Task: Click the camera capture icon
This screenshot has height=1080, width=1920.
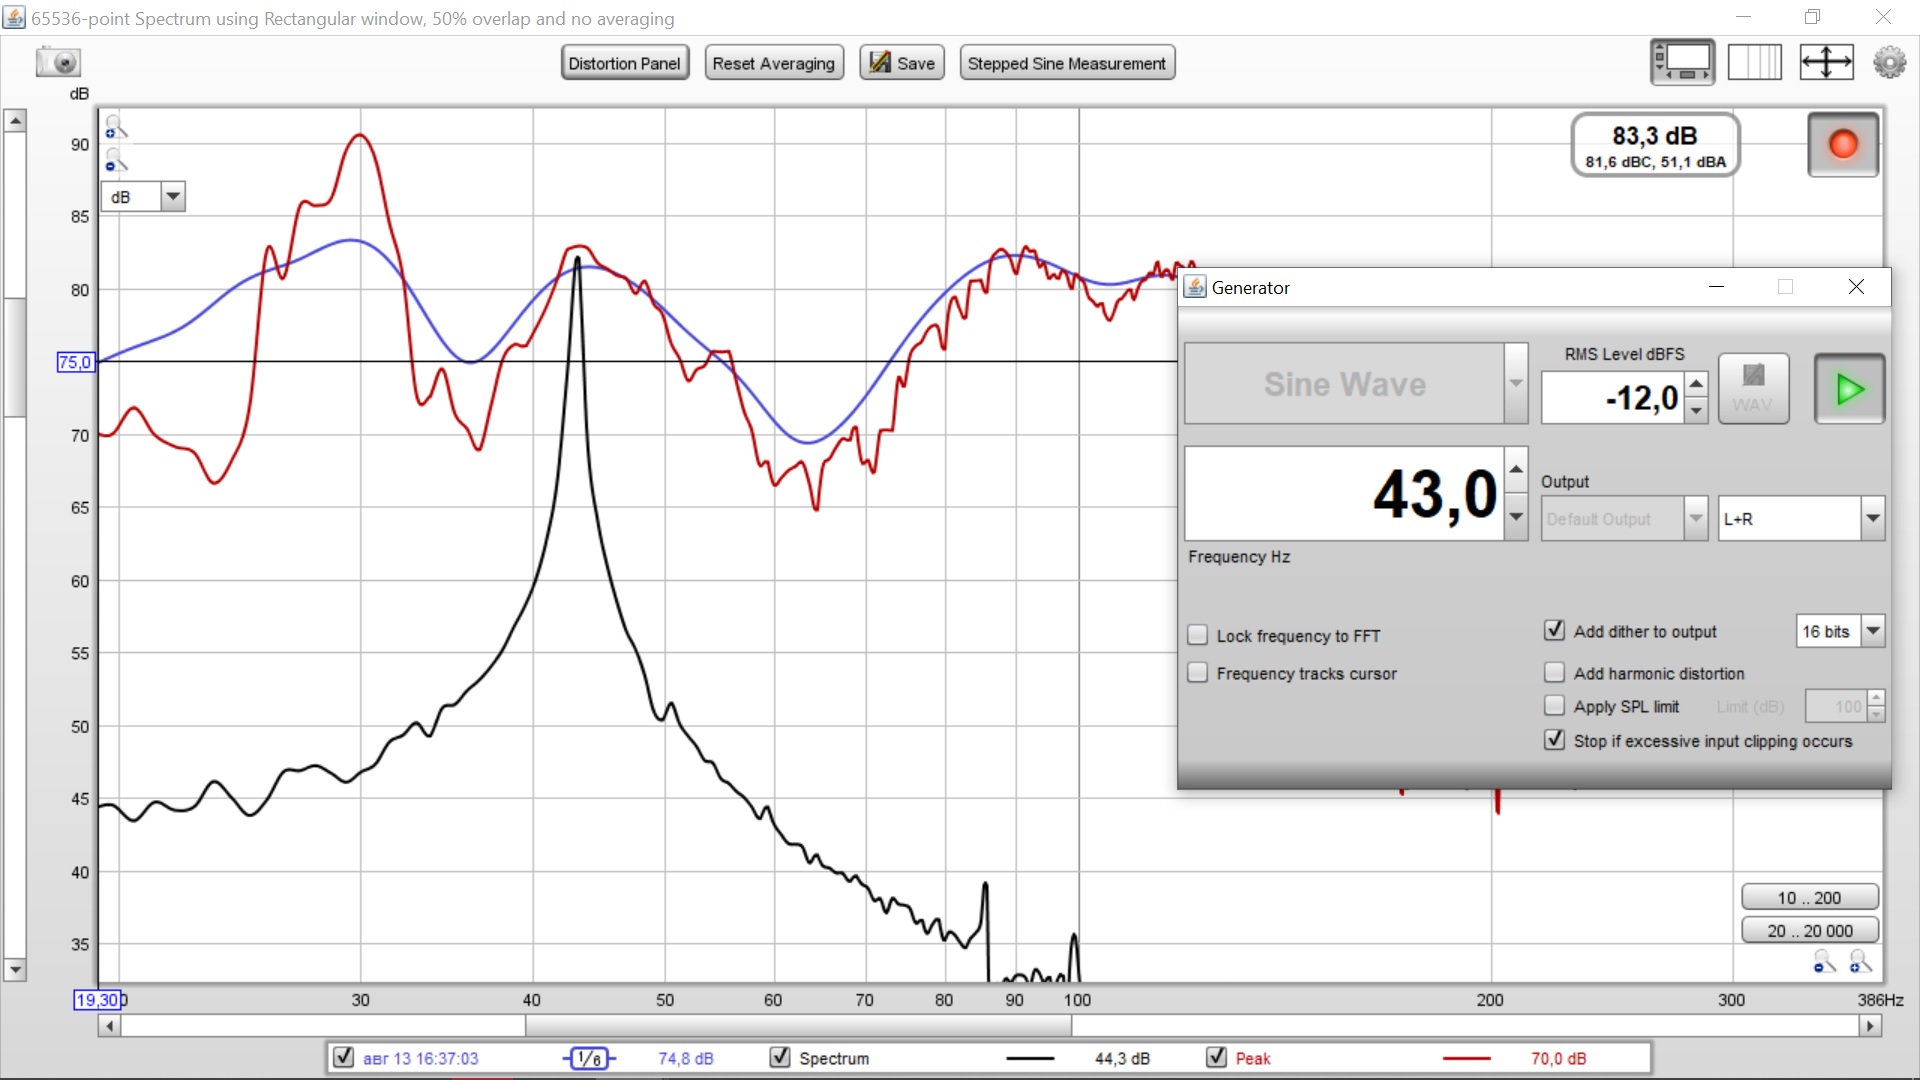Action: [58, 63]
